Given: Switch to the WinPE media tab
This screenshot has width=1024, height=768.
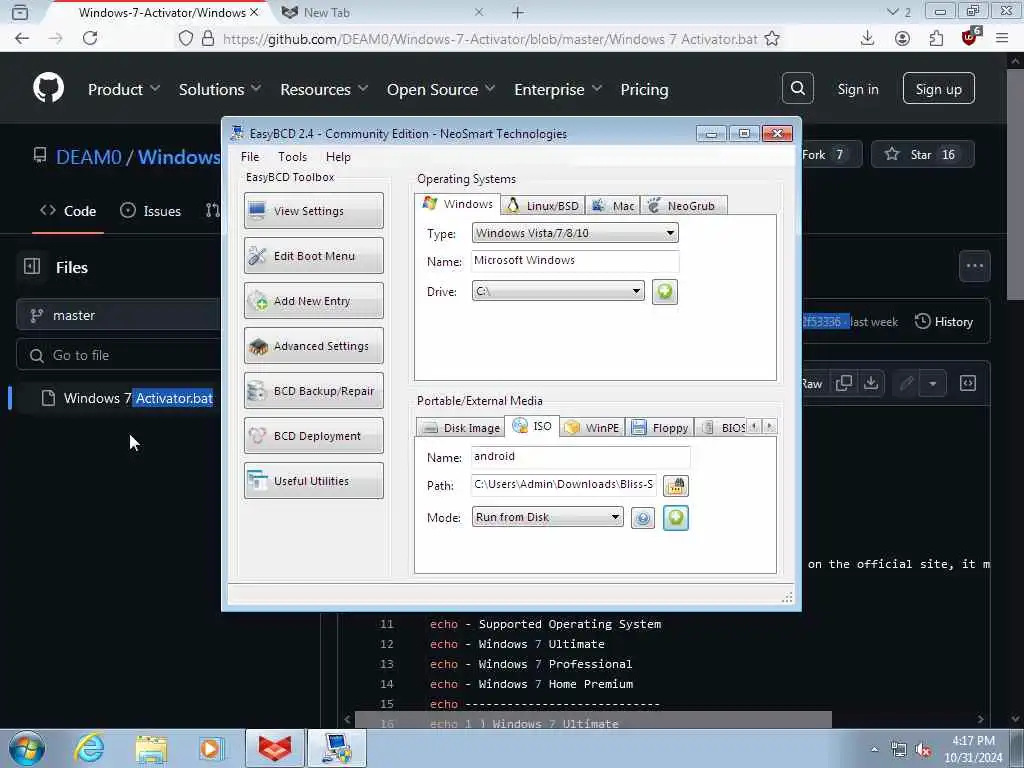Looking at the screenshot, I should coord(592,428).
